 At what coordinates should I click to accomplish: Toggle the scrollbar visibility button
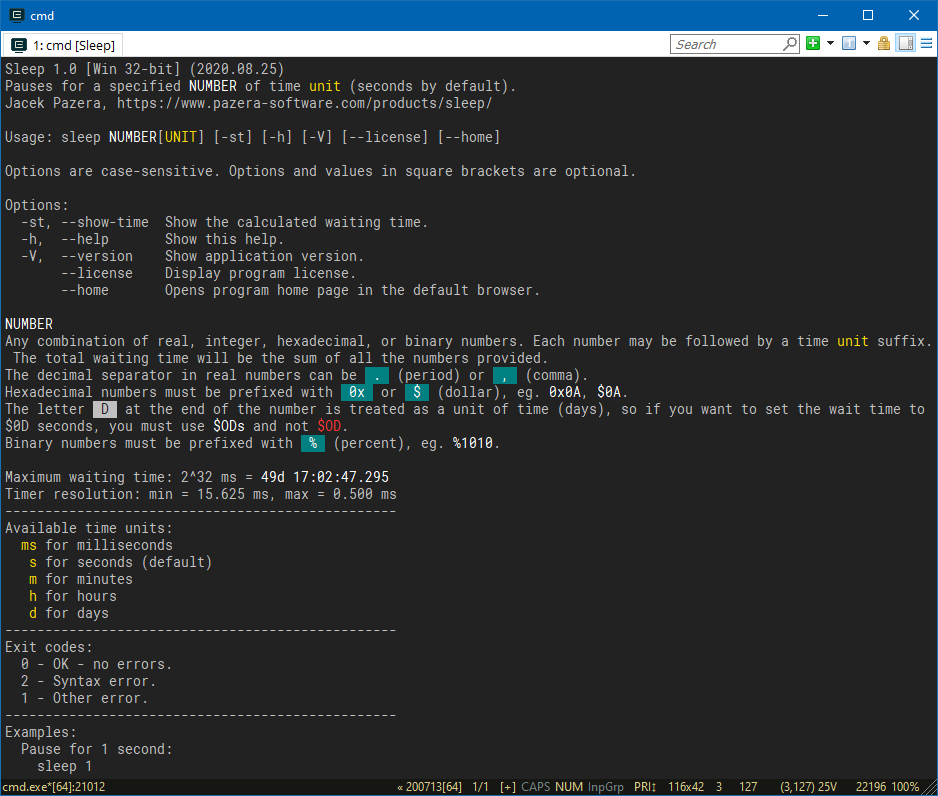[x=906, y=44]
